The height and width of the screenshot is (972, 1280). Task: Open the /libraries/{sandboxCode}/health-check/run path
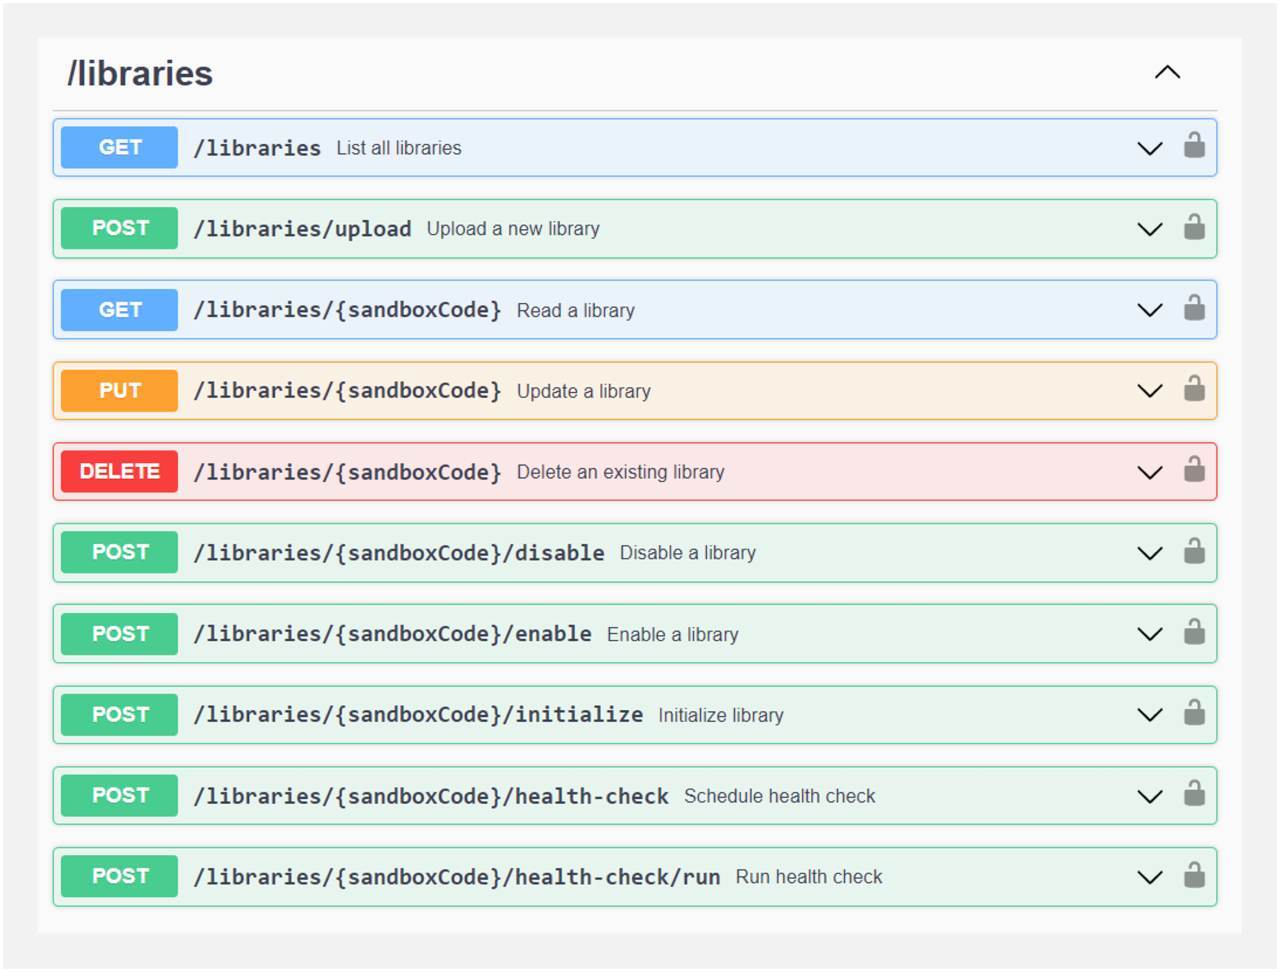click(x=457, y=877)
